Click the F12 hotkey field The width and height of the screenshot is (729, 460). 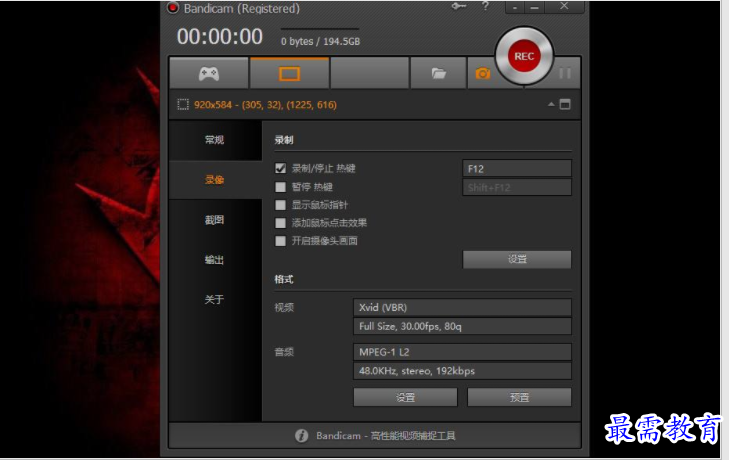coord(517,168)
